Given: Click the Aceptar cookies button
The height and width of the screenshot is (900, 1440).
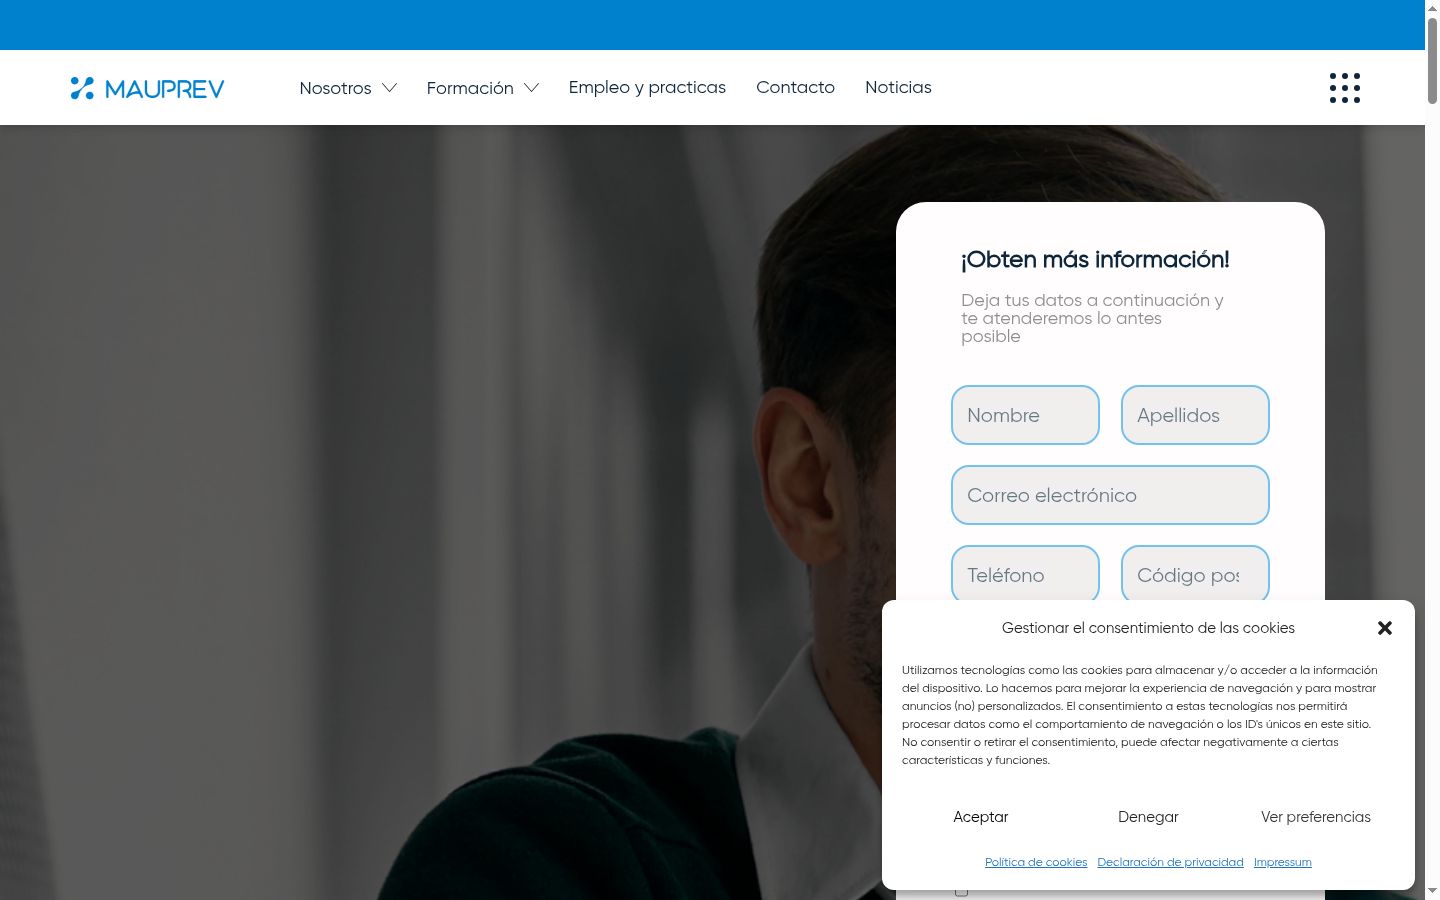Looking at the screenshot, I should [981, 817].
